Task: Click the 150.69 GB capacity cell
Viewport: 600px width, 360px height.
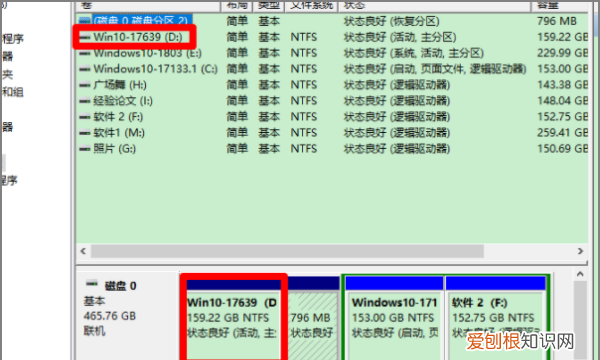Action: (x=562, y=149)
